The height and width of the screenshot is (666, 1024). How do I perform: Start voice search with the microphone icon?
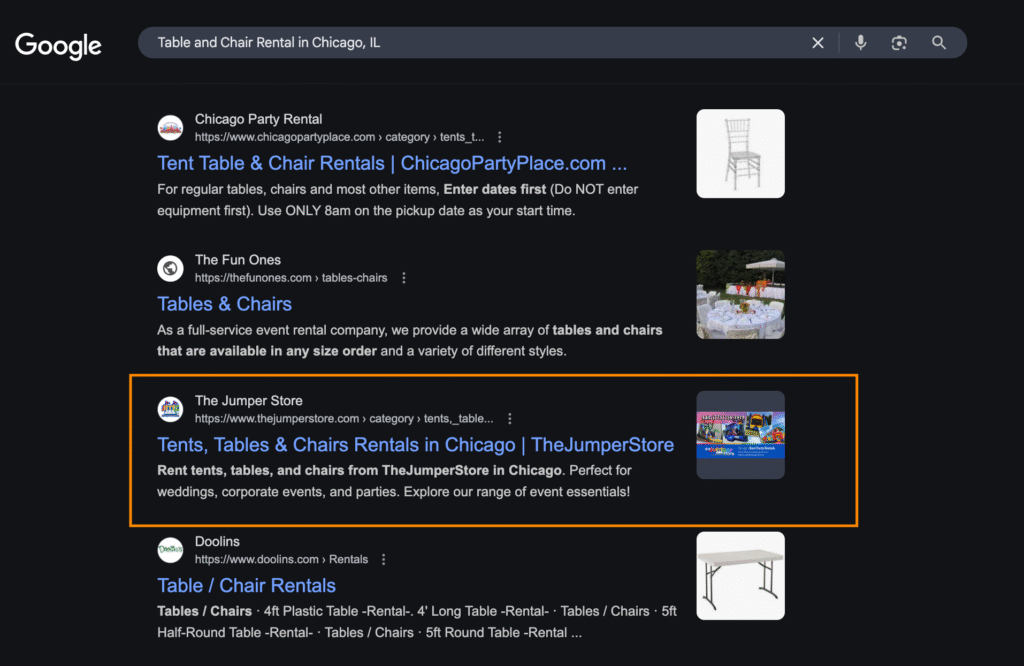click(861, 43)
